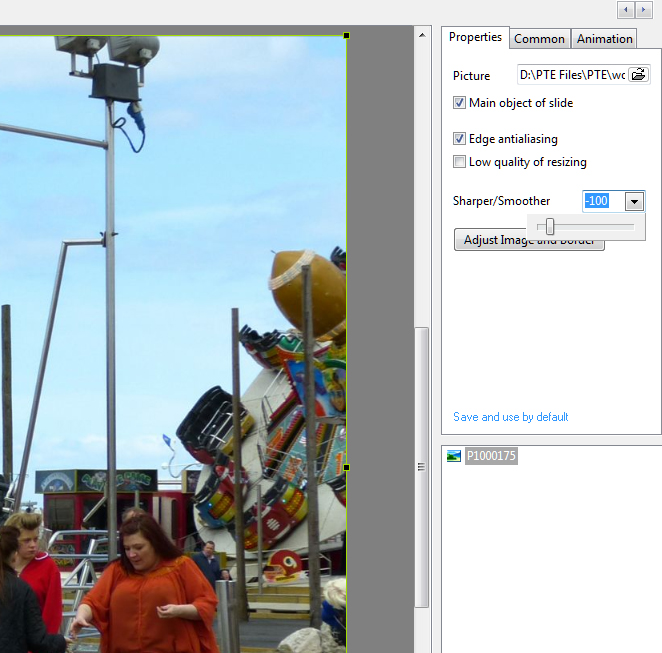The height and width of the screenshot is (653, 662).
Task: Click into the Picture file path field
Action: pyautogui.click(x=572, y=75)
